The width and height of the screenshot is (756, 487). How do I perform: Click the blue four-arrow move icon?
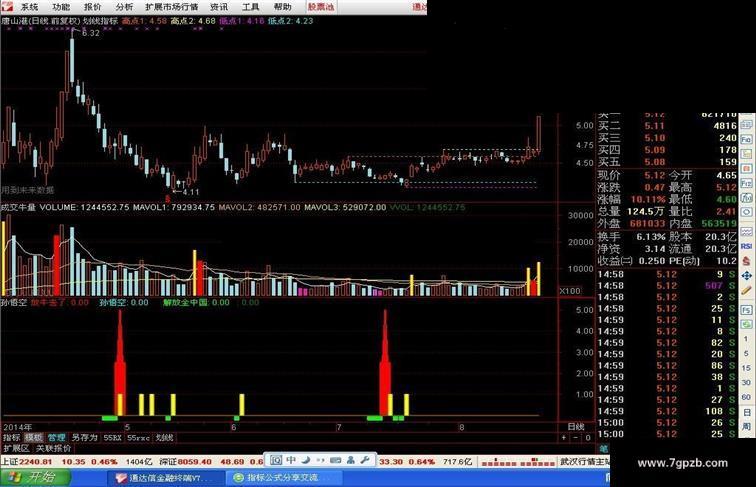tap(746, 276)
